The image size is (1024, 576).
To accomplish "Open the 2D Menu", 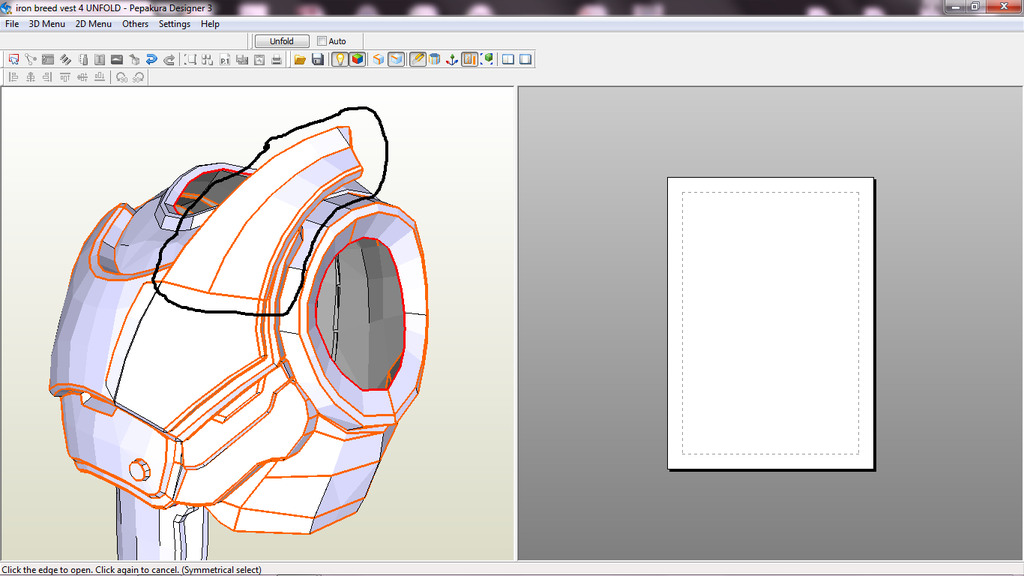I will (93, 24).
